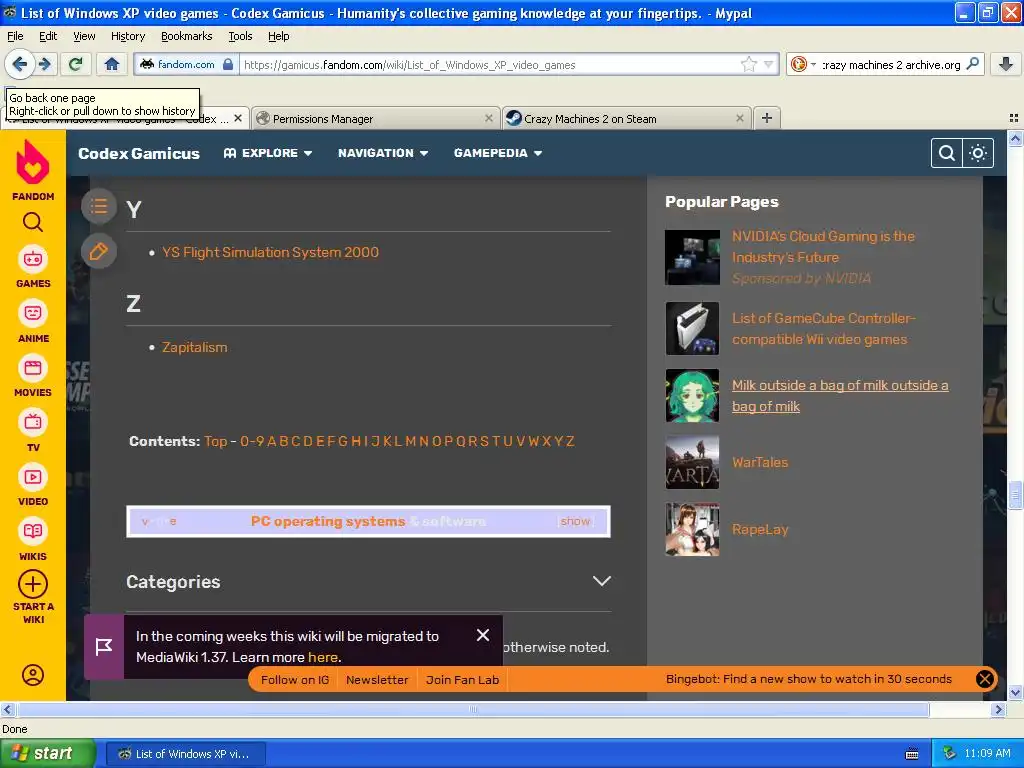Jump to Top in Contents

coord(216,441)
